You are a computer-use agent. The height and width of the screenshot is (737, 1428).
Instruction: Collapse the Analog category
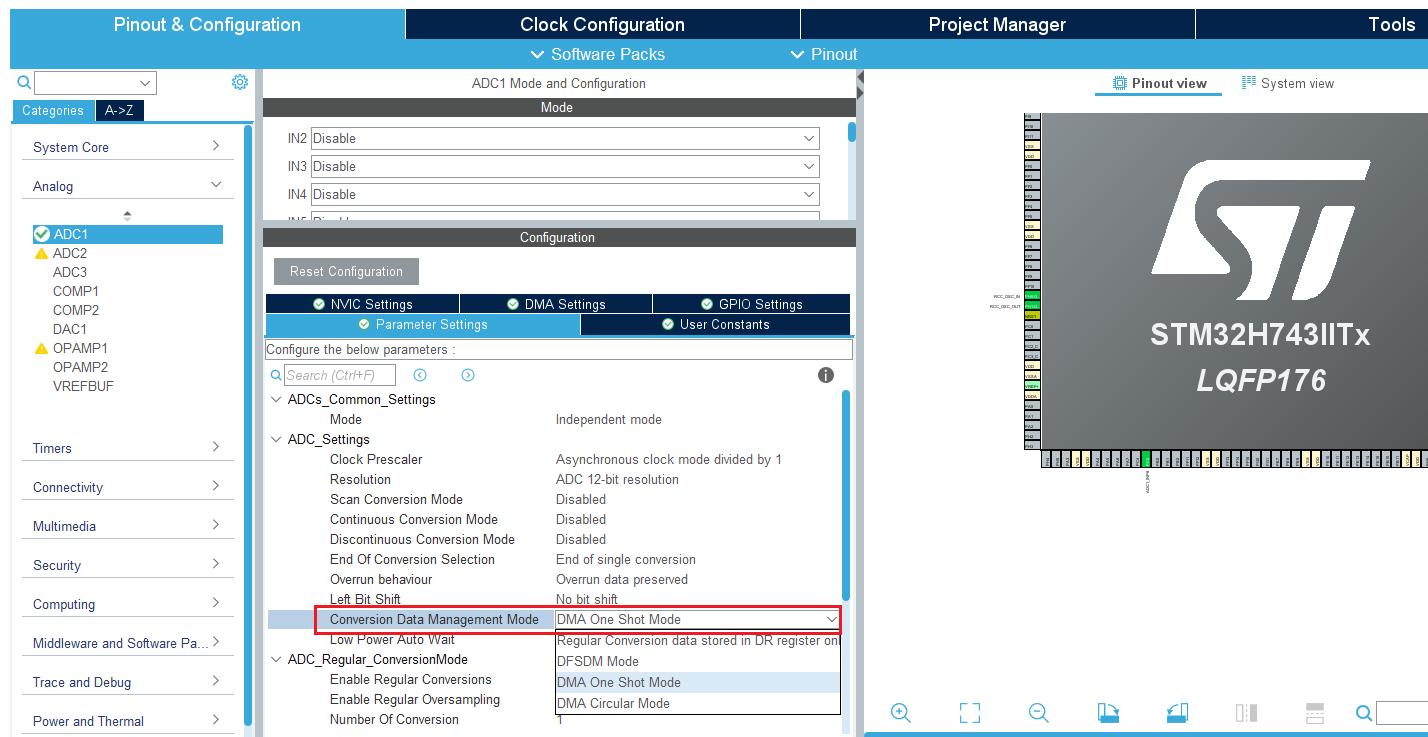[x=215, y=185]
